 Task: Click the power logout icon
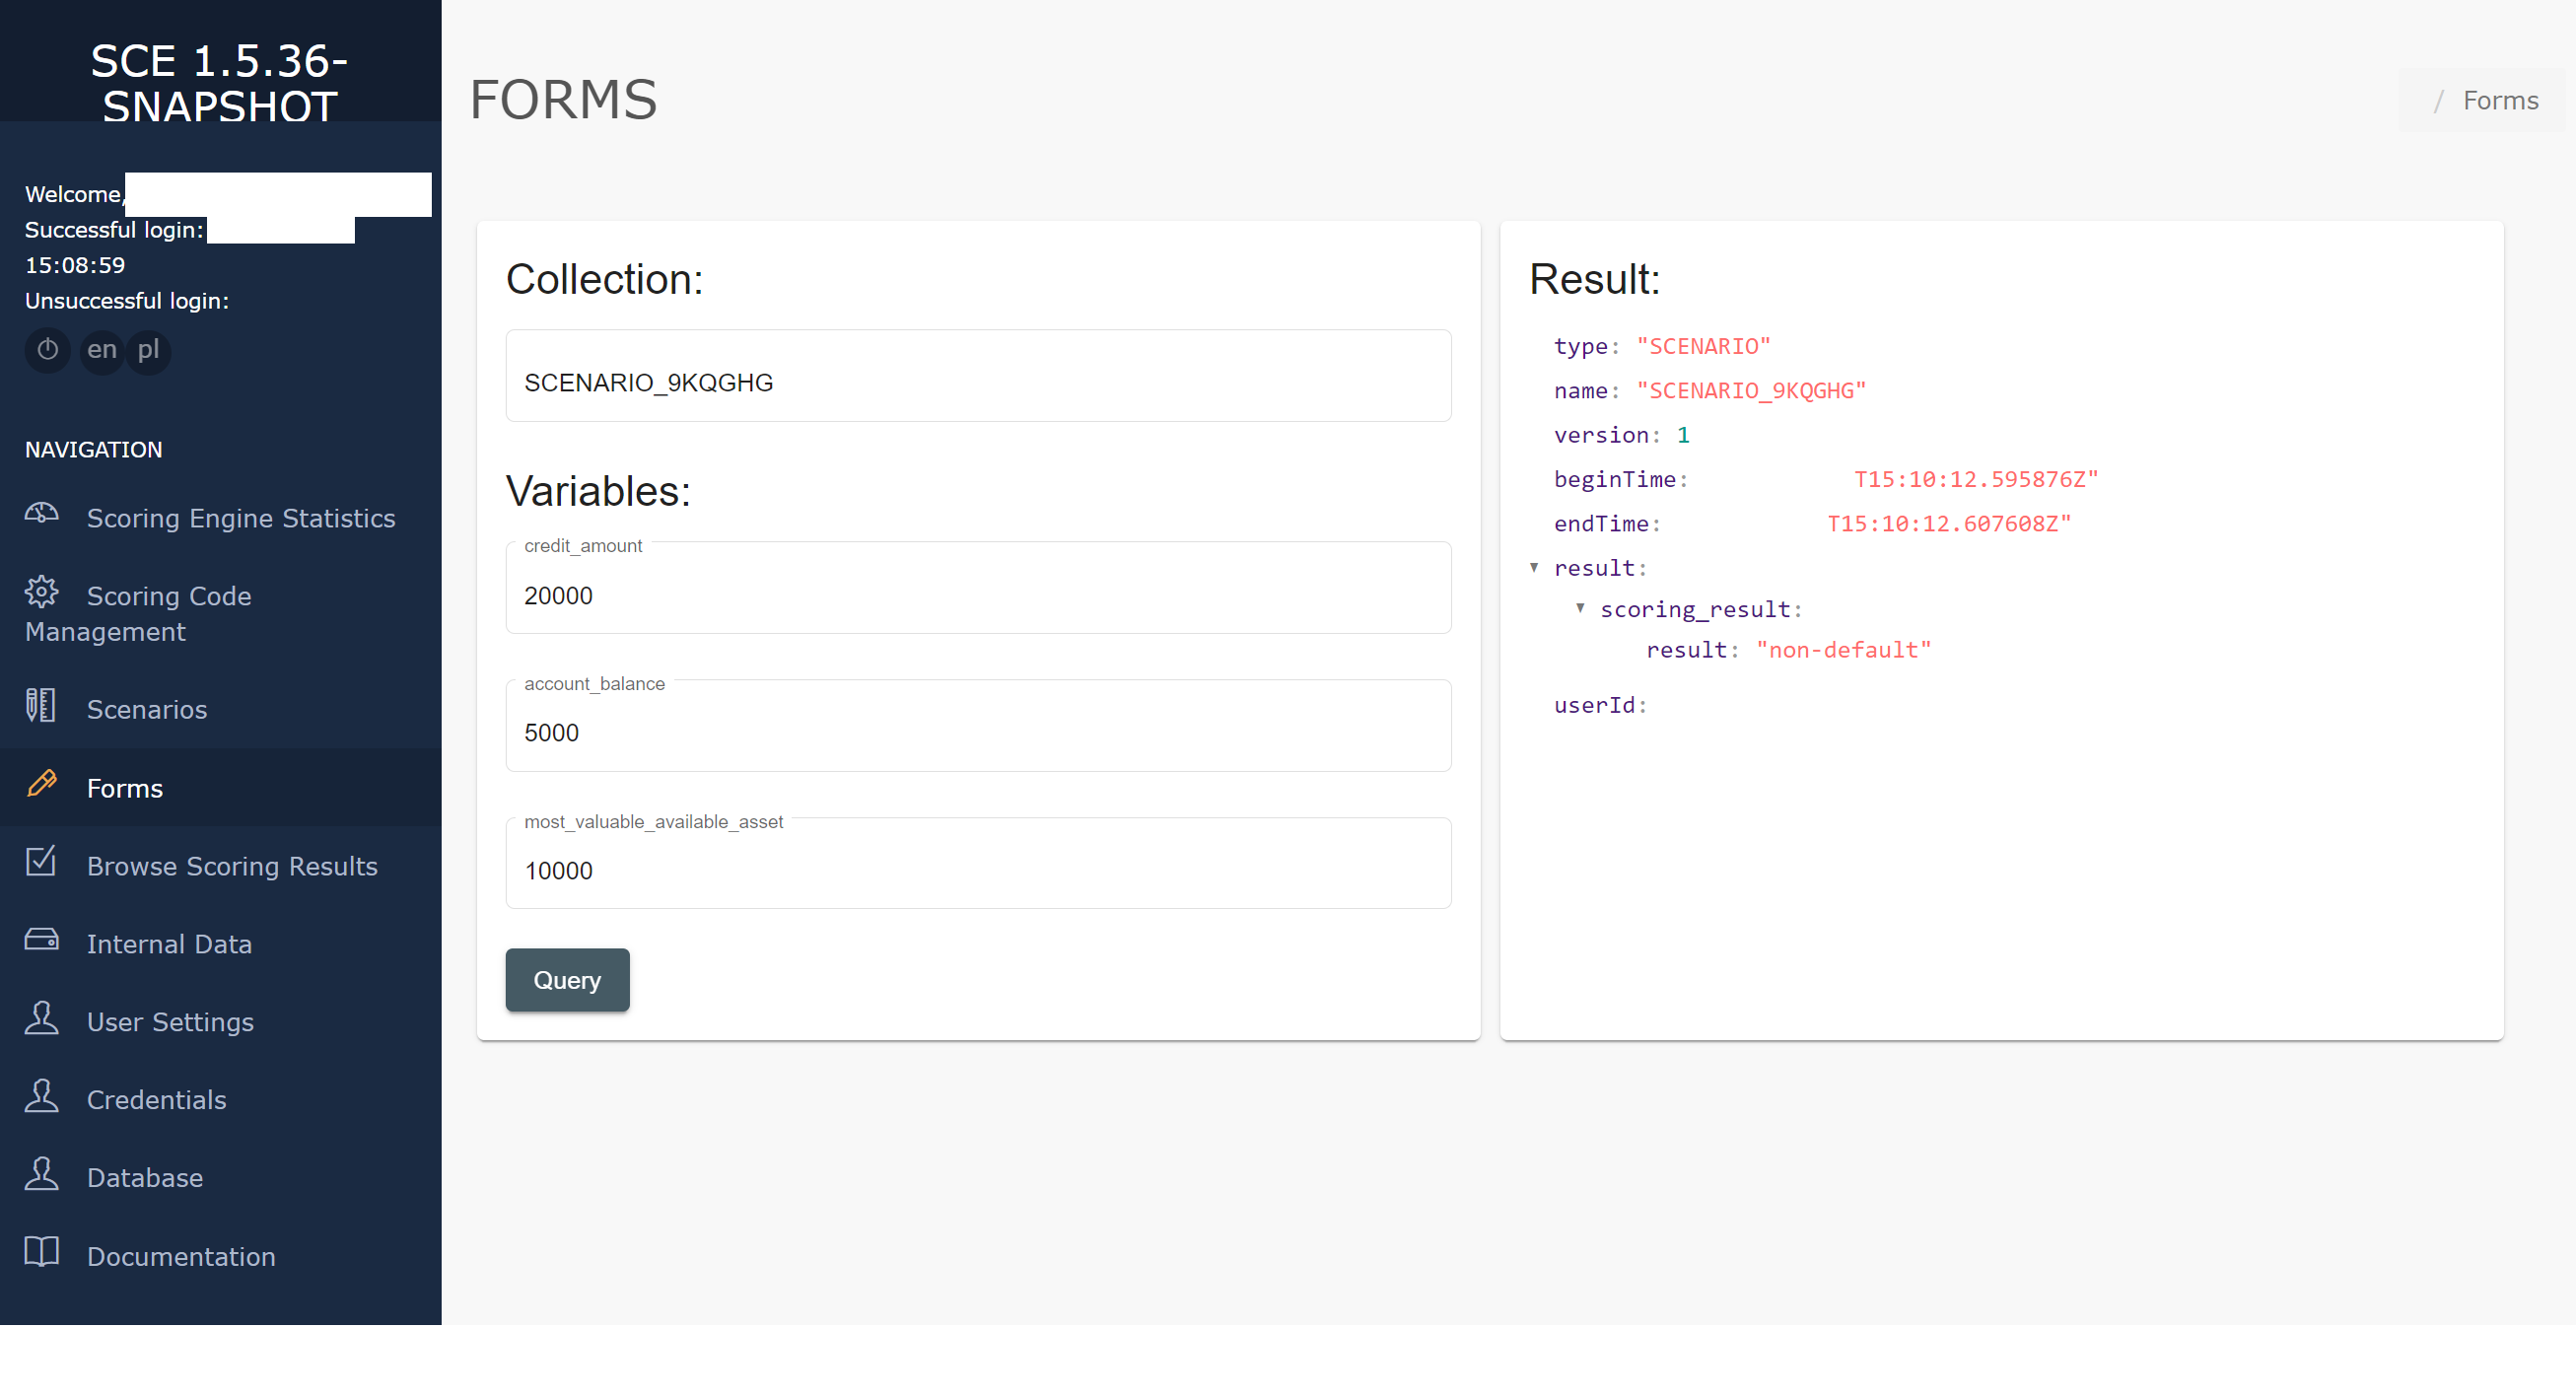coord(47,350)
